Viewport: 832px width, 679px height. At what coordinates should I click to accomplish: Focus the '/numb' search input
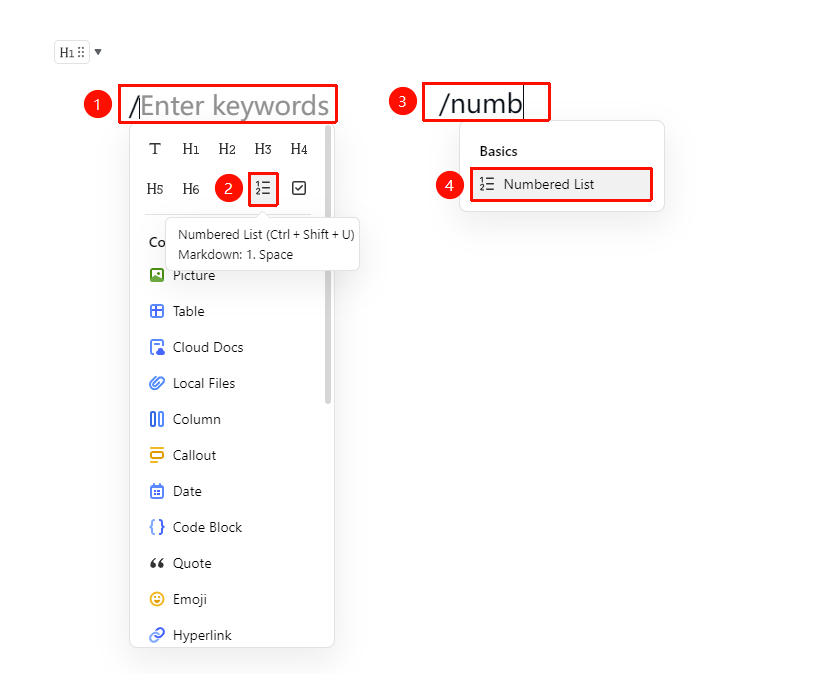point(486,102)
